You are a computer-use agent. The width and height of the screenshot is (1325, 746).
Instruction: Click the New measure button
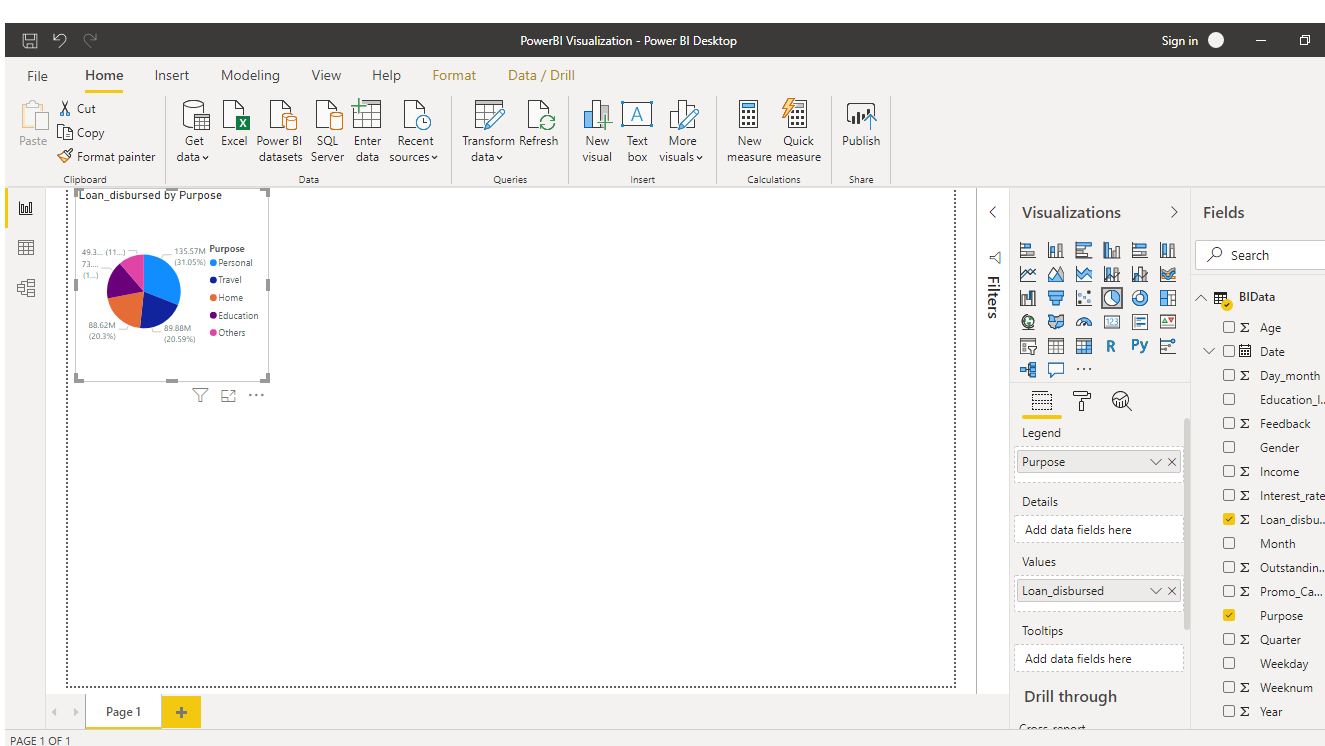point(749,130)
